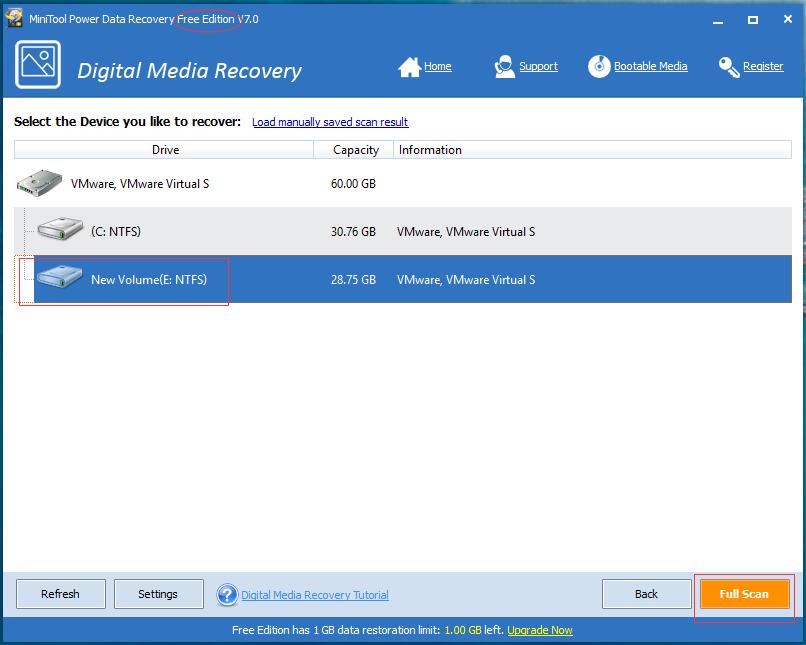Click the MiniTool app icon in title bar

coord(14,19)
